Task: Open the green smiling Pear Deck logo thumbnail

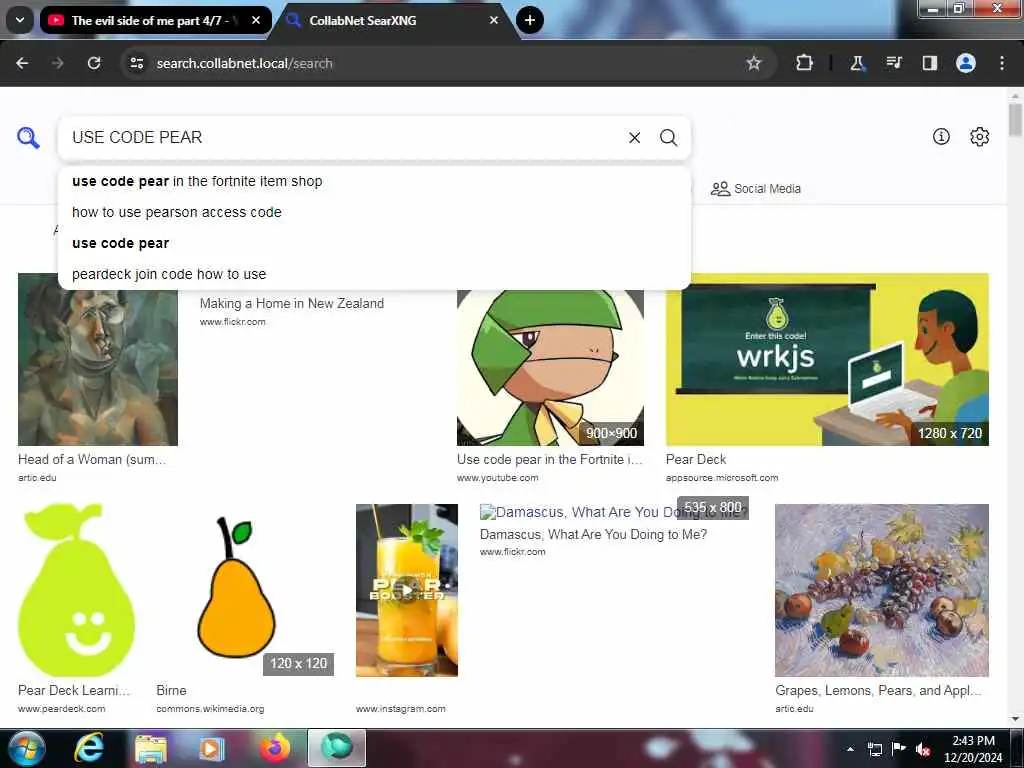Action: (x=76, y=590)
